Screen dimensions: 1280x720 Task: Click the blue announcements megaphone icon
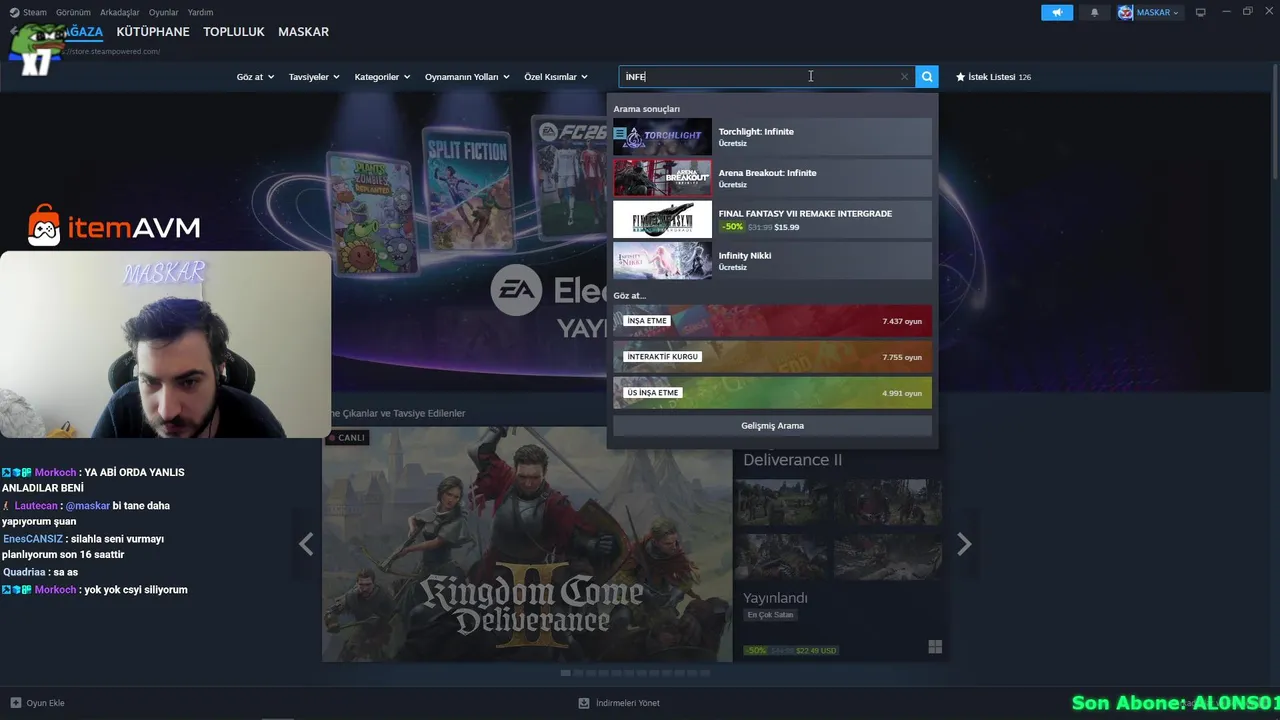(1057, 12)
